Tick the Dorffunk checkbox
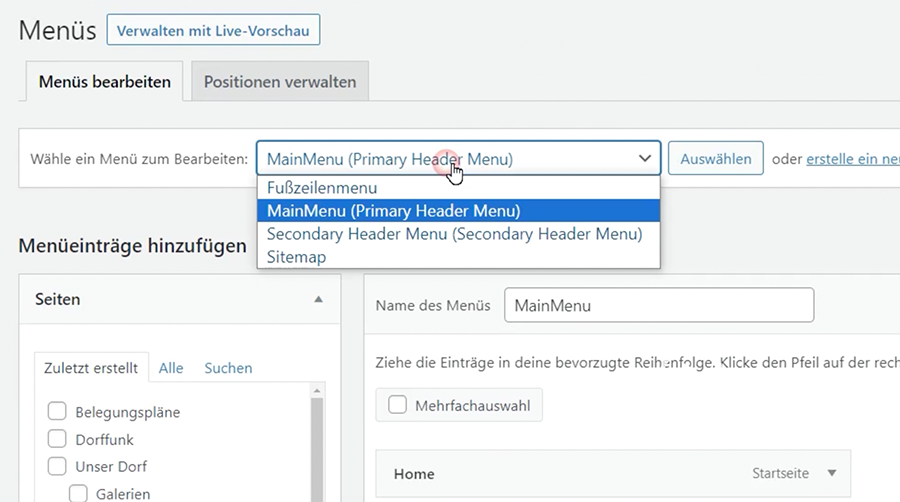This screenshot has height=502, width=900. [57, 439]
